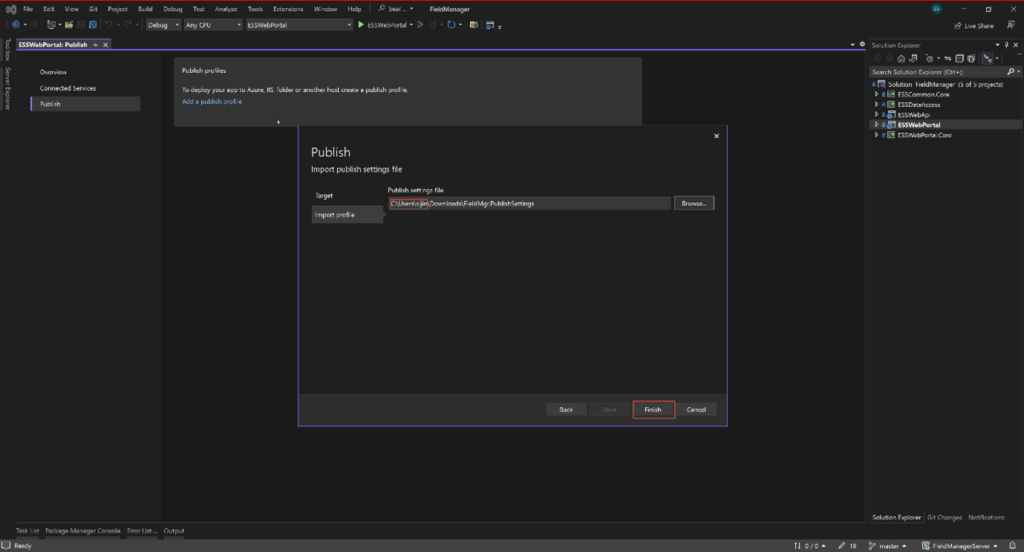Click Switch Views icon in Solution Explorer
This screenshot has height=552, width=1024.
click(913, 58)
